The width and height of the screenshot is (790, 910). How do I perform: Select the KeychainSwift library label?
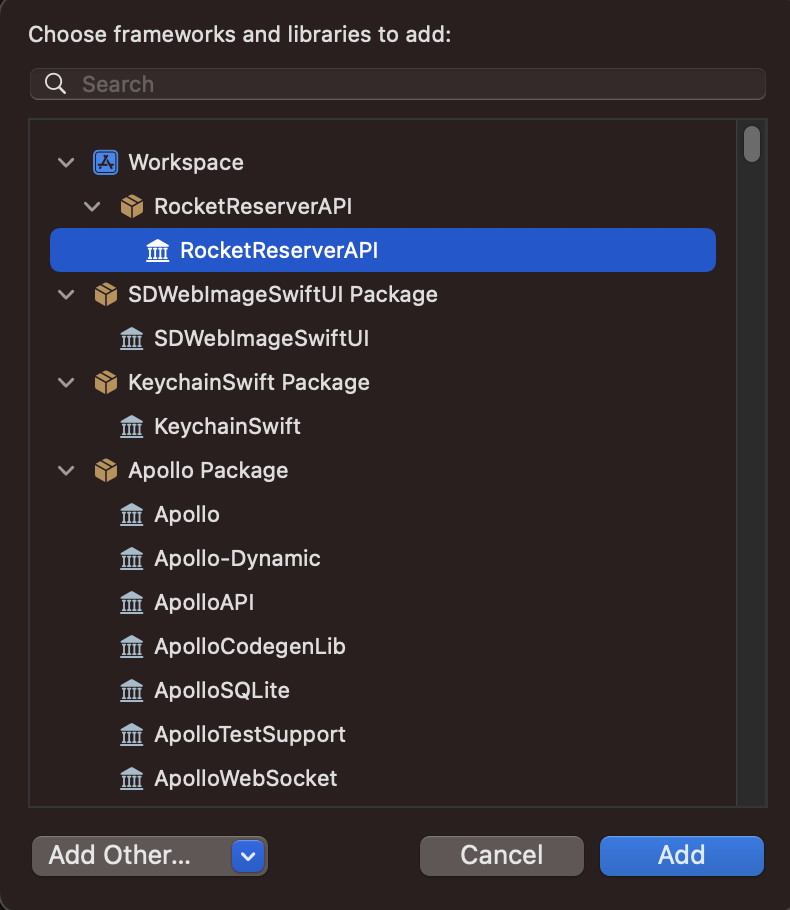(x=228, y=427)
